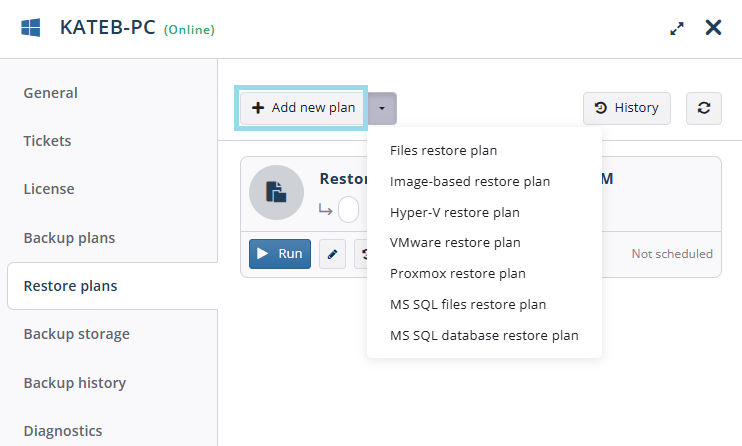This screenshot has width=742, height=446.
Task: Choose MS SQL database restore plan
Action: pyautogui.click(x=484, y=335)
